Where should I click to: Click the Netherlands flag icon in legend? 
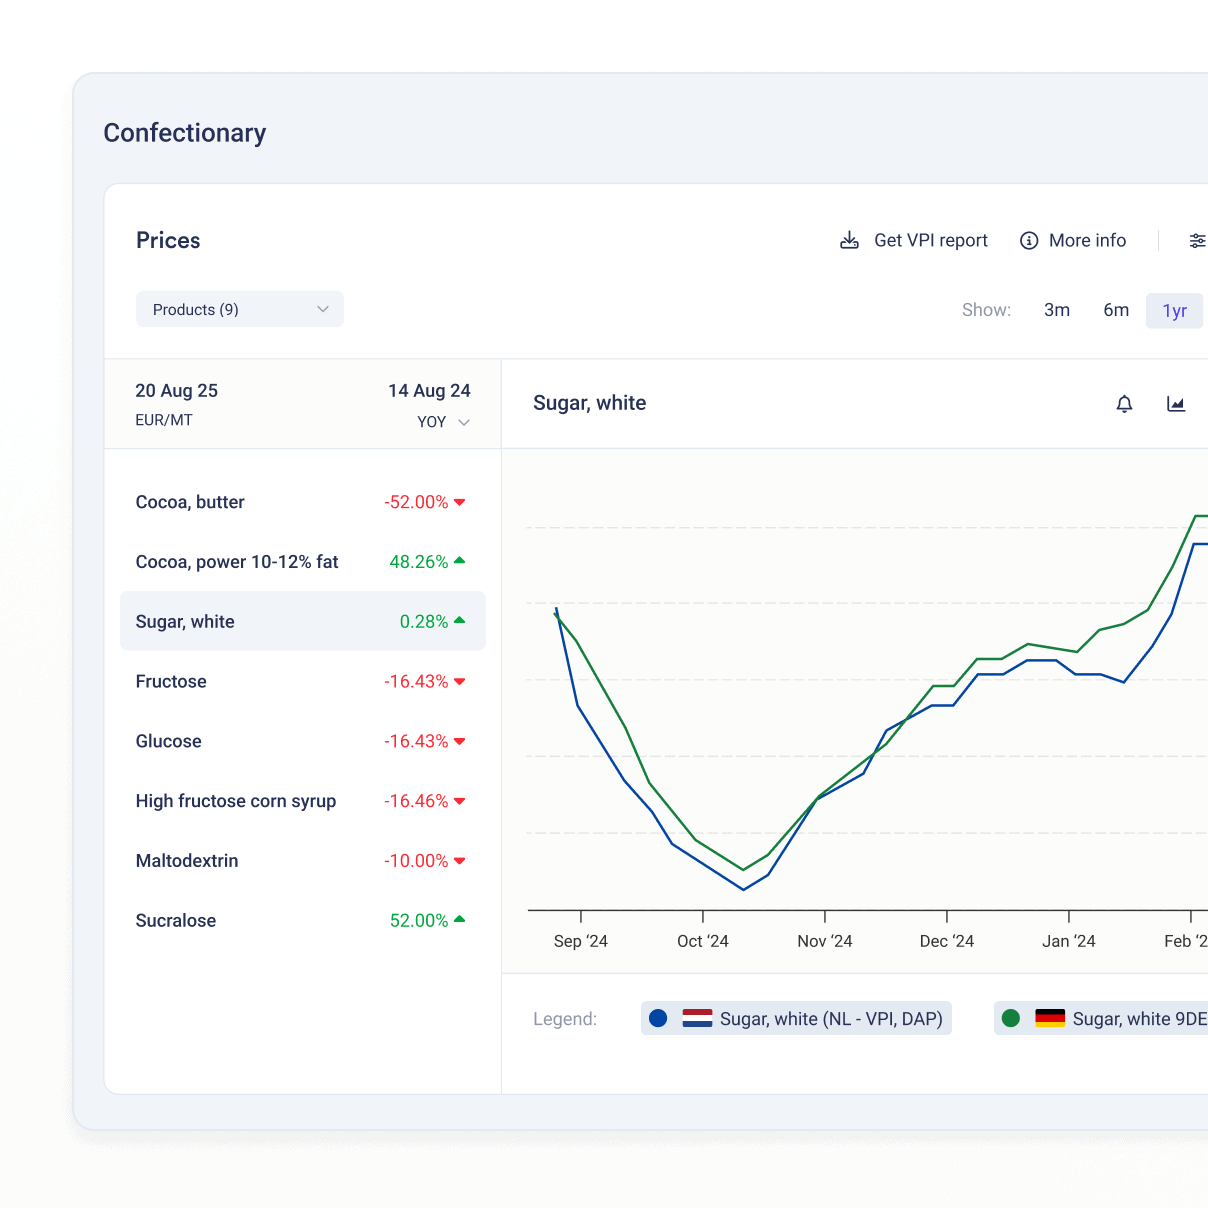(697, 1018)
